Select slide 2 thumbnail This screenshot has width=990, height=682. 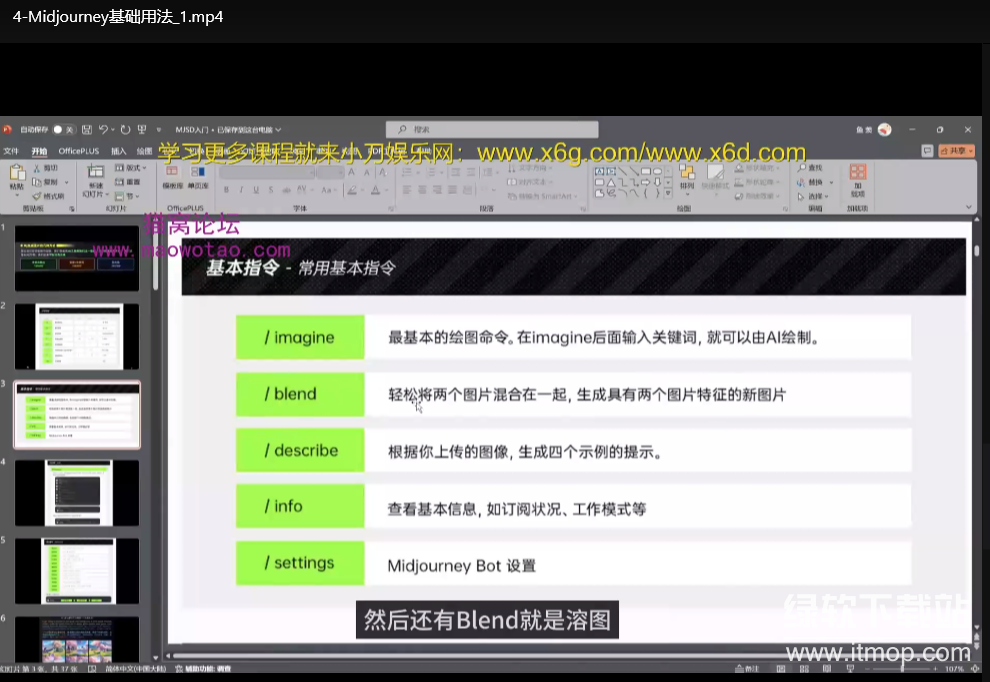click(77, 337)
